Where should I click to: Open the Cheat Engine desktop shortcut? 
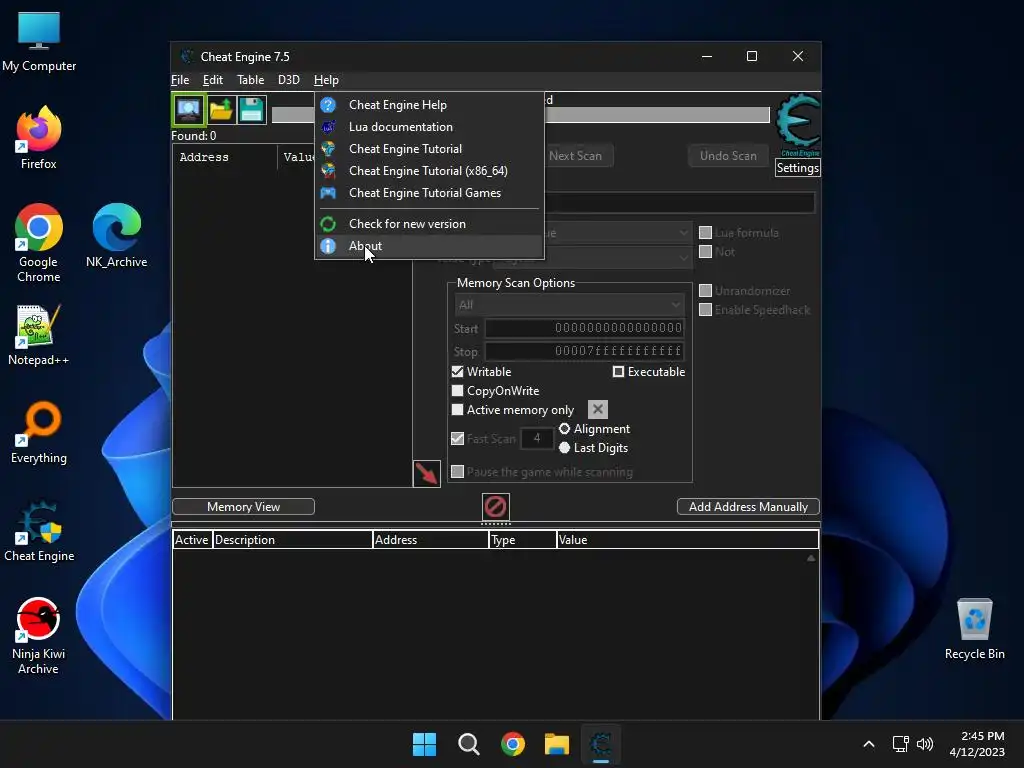39,530
